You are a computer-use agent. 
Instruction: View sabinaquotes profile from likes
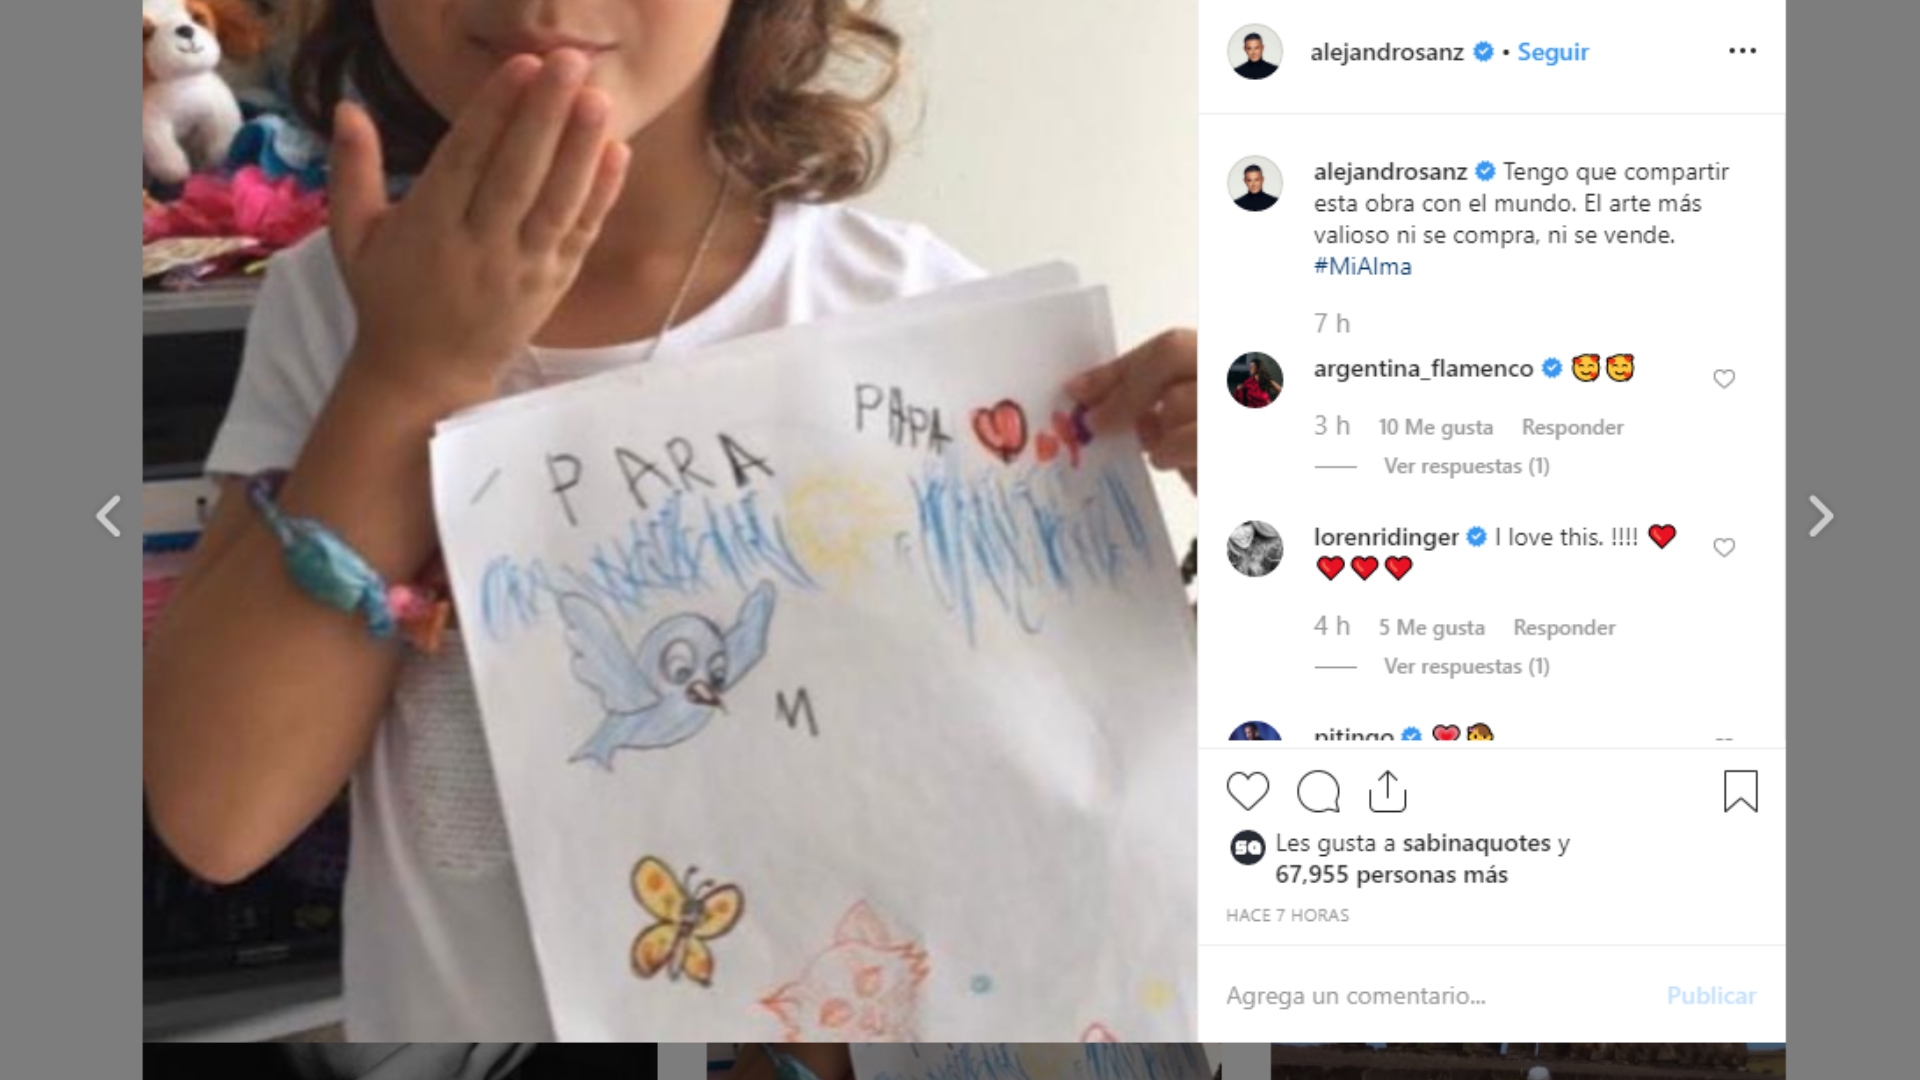(x=1476, y=843)
